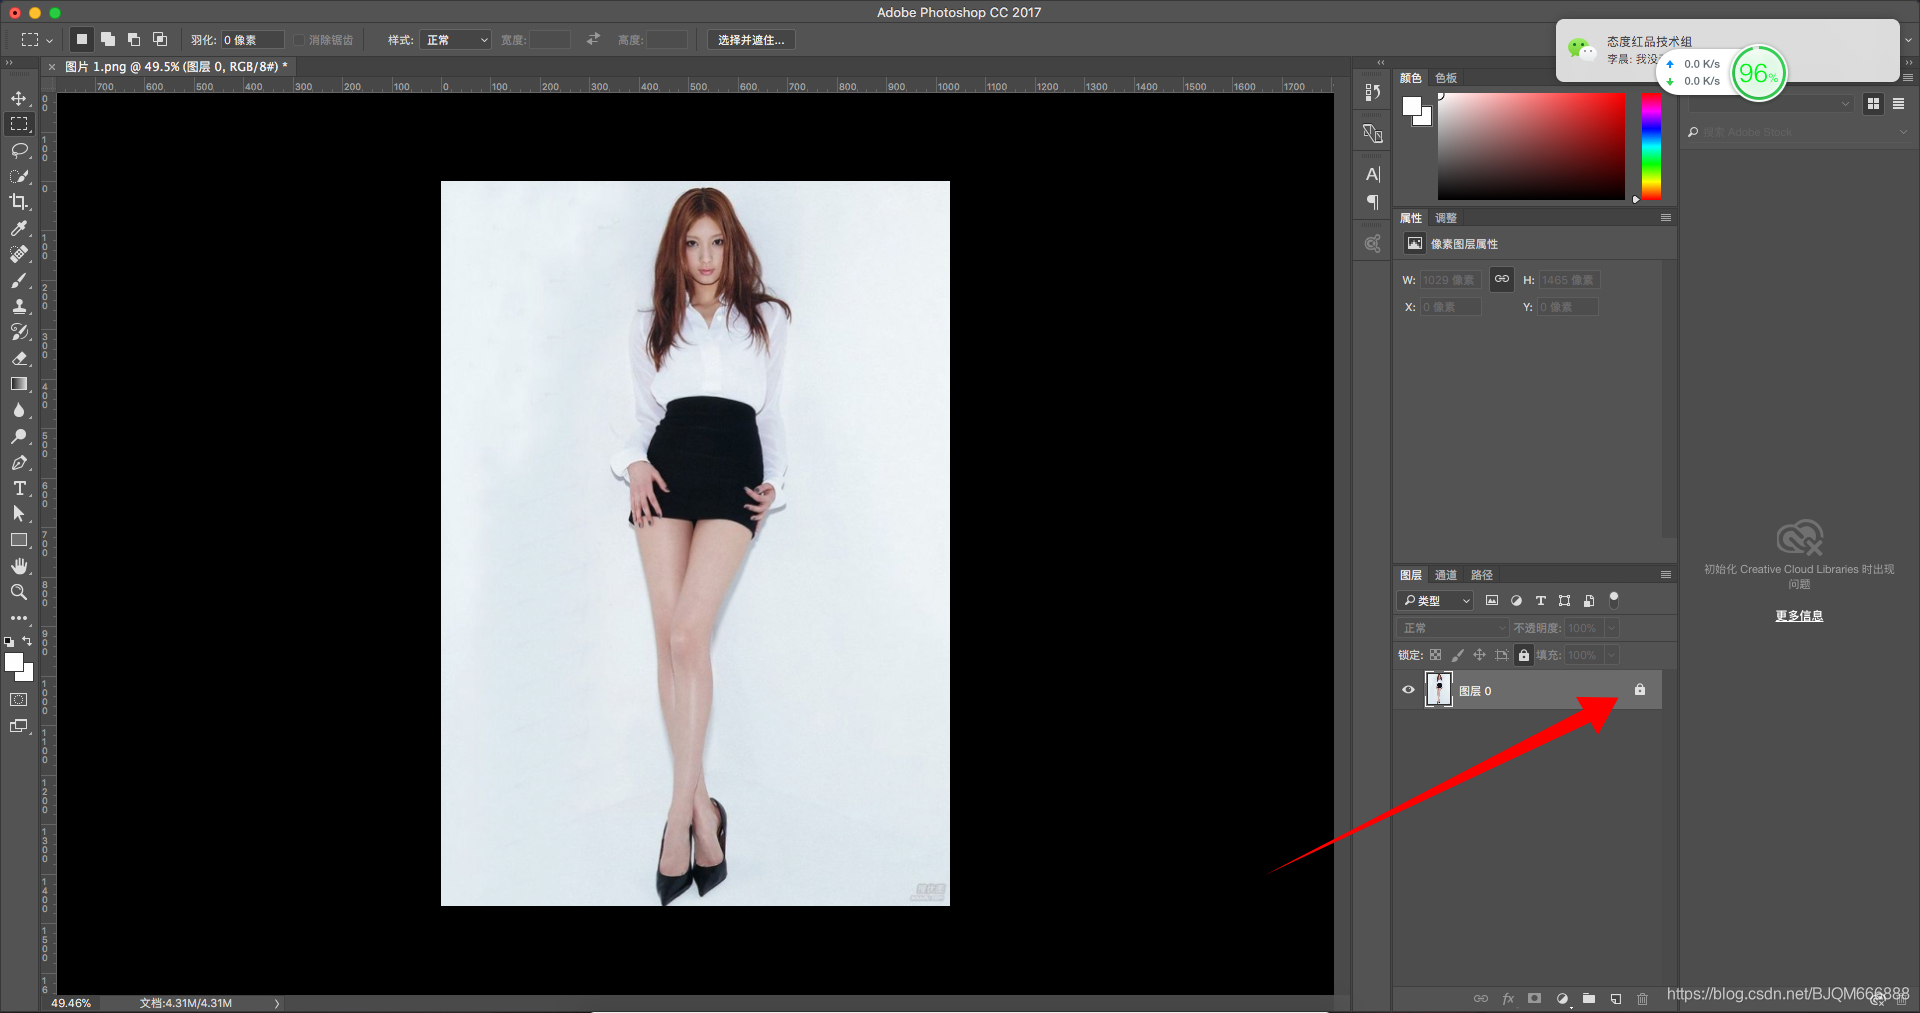Select the Blur tool
The width and height of the screenshot is (1920, 1013).
[x=19, y=410]
